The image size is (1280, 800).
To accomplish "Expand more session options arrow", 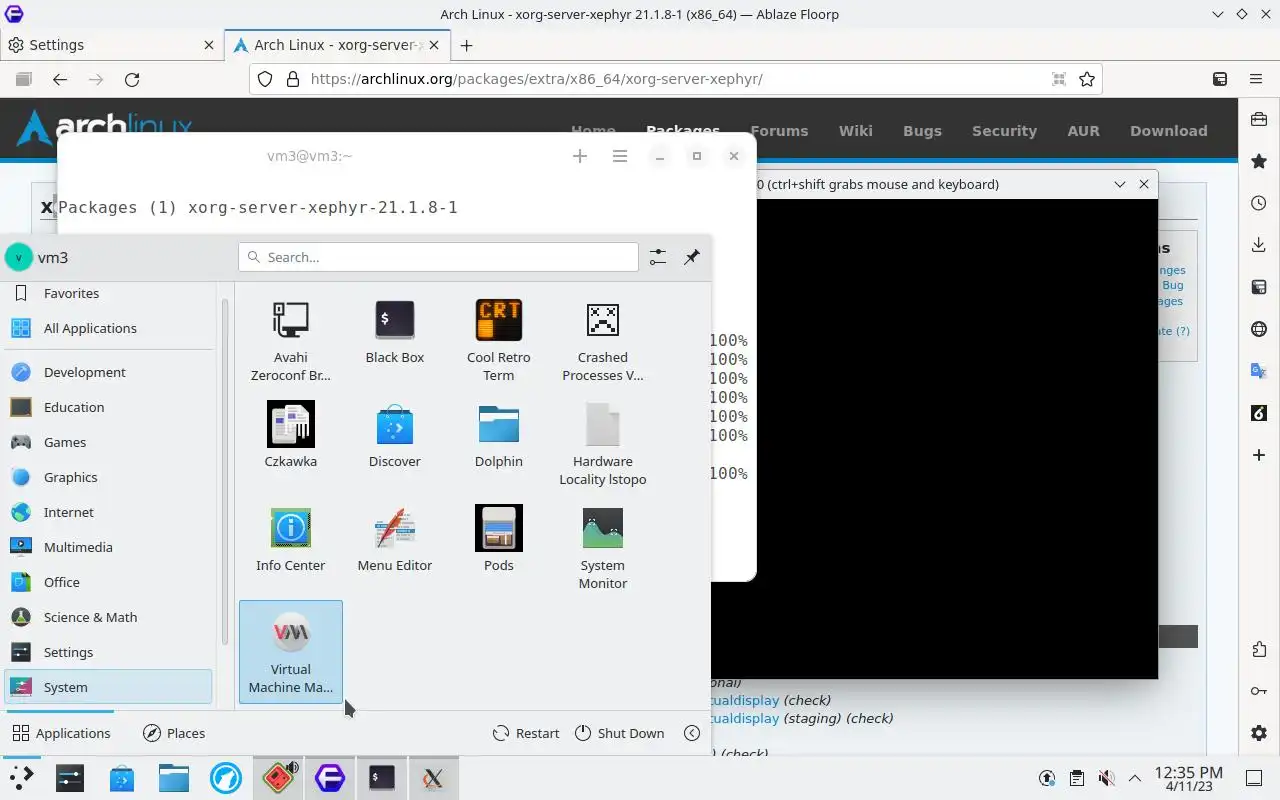I will (692, 733).
